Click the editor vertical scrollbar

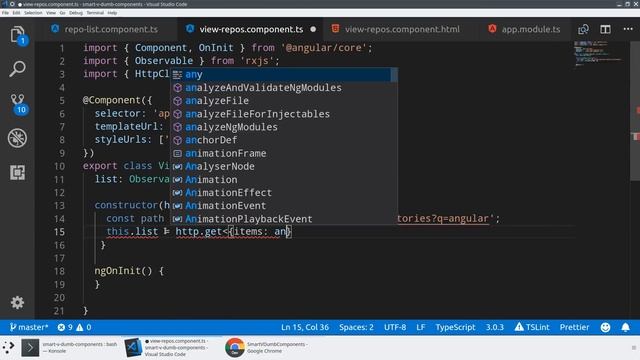tap(635, 110)
